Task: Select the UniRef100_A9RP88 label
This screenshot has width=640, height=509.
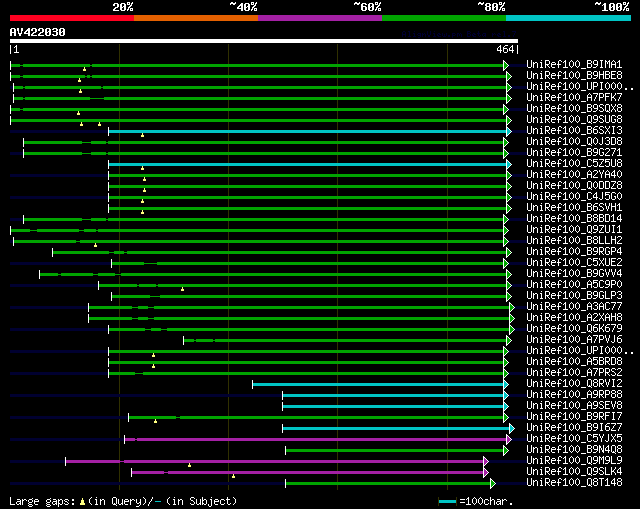Action: click(574, 395)
